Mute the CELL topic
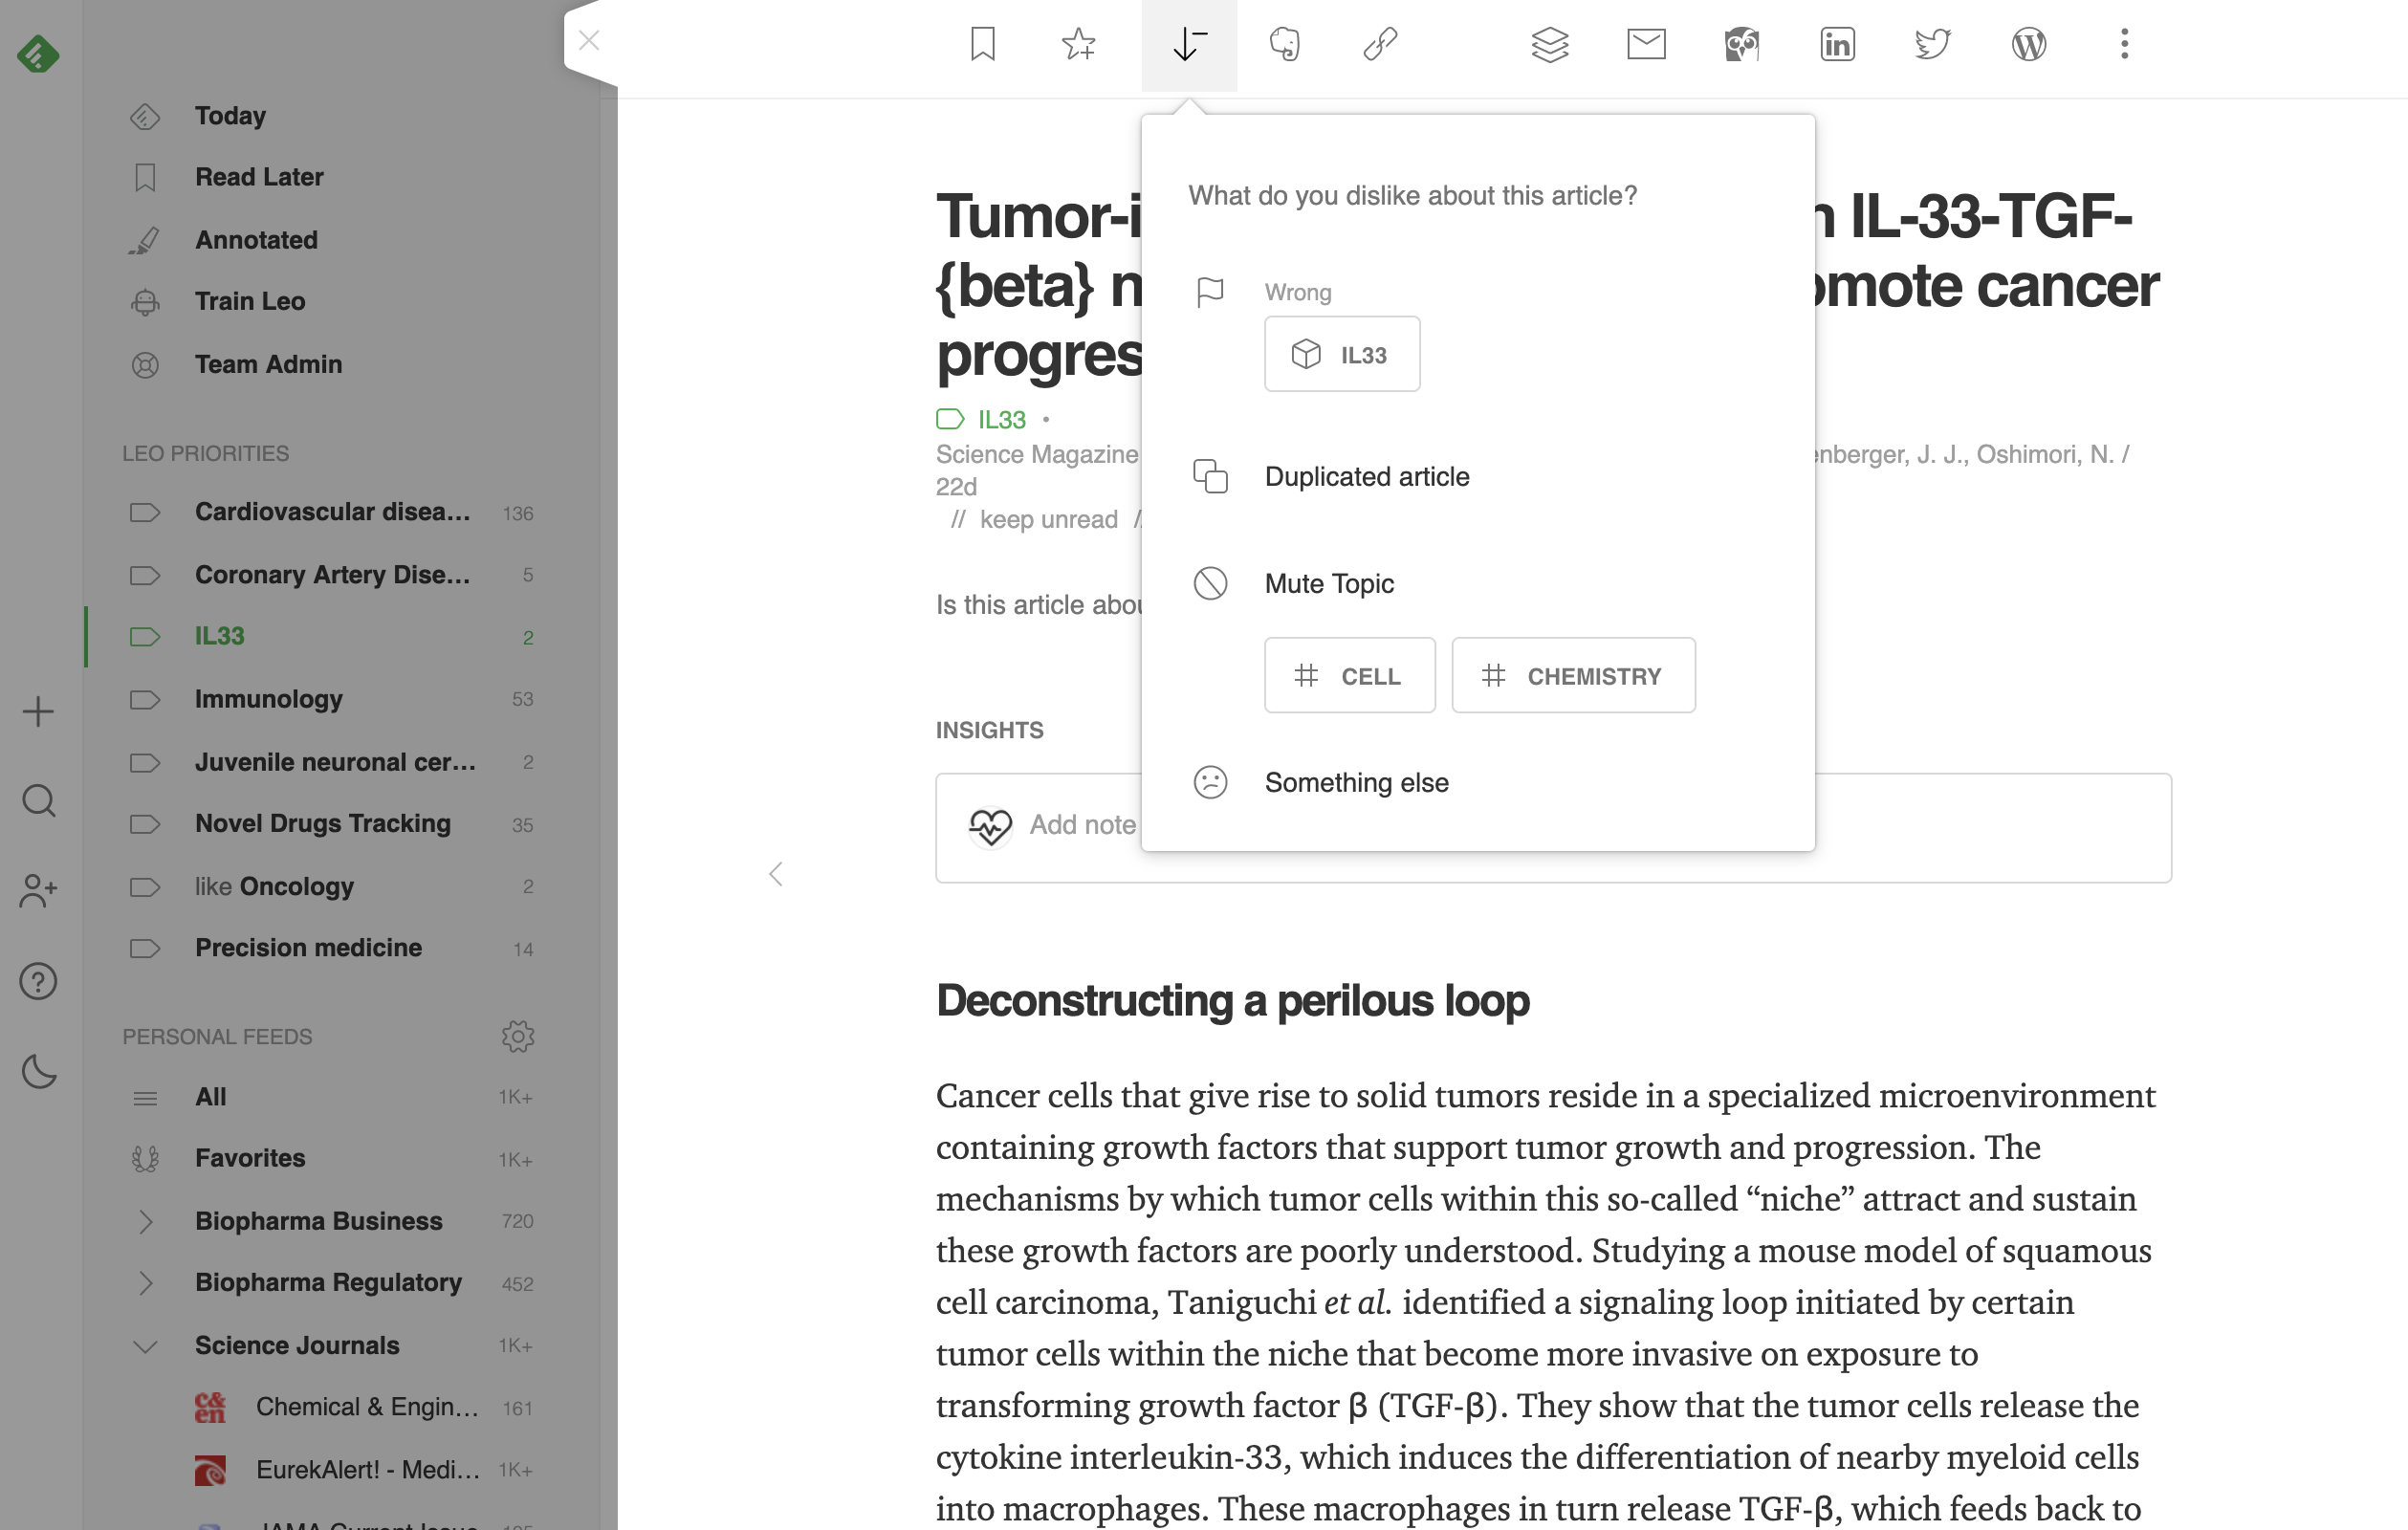This screenshot has height=1530, width=2408. coord(1349,676)
